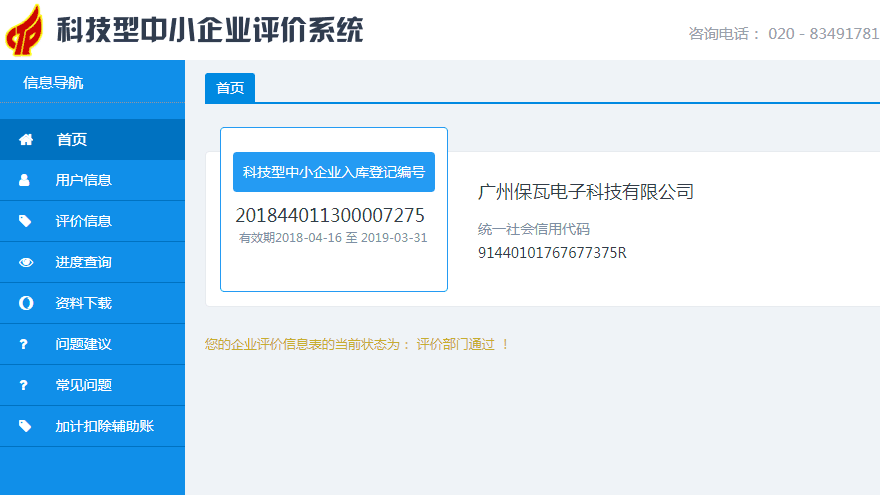Click the question mark icon beside 问题建议
The image size is (880, 495).
[x=24, y=345]
